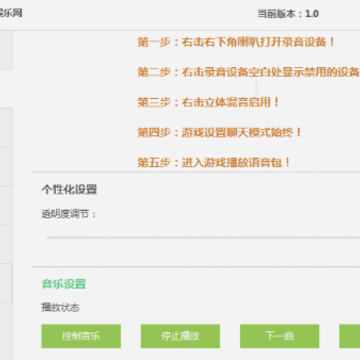Open left sidebar tab beside transparency slider
The width and height of the screenshot is (360, 360).
[x=6, y=244]
